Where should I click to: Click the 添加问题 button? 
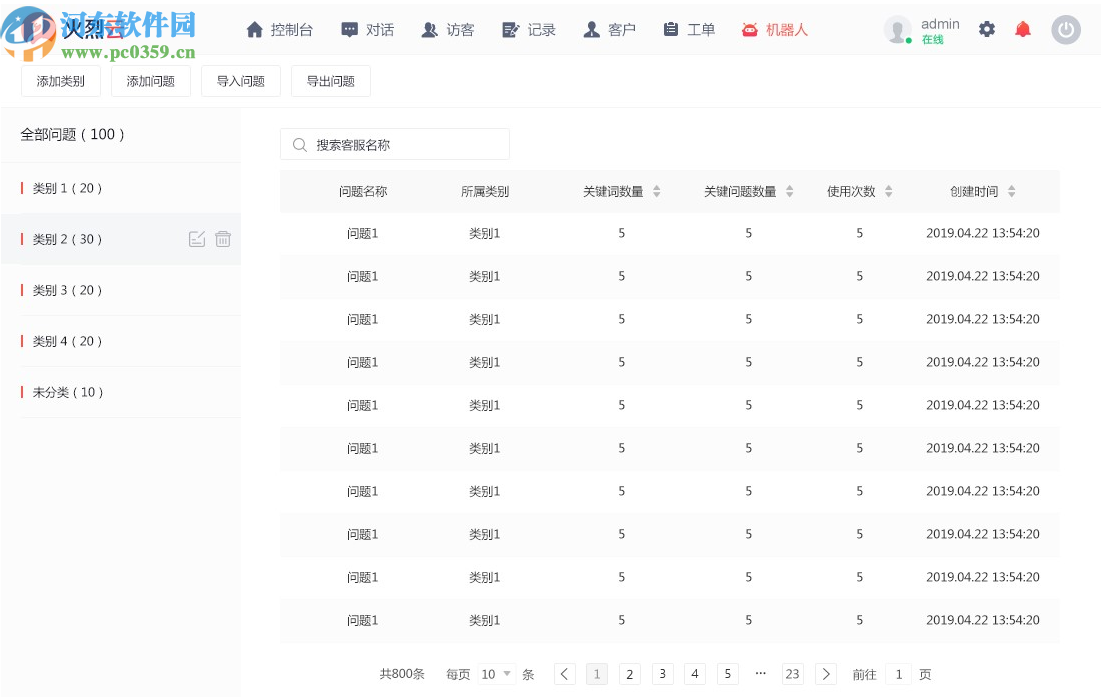pyautogui.click(x=151, y=81)
